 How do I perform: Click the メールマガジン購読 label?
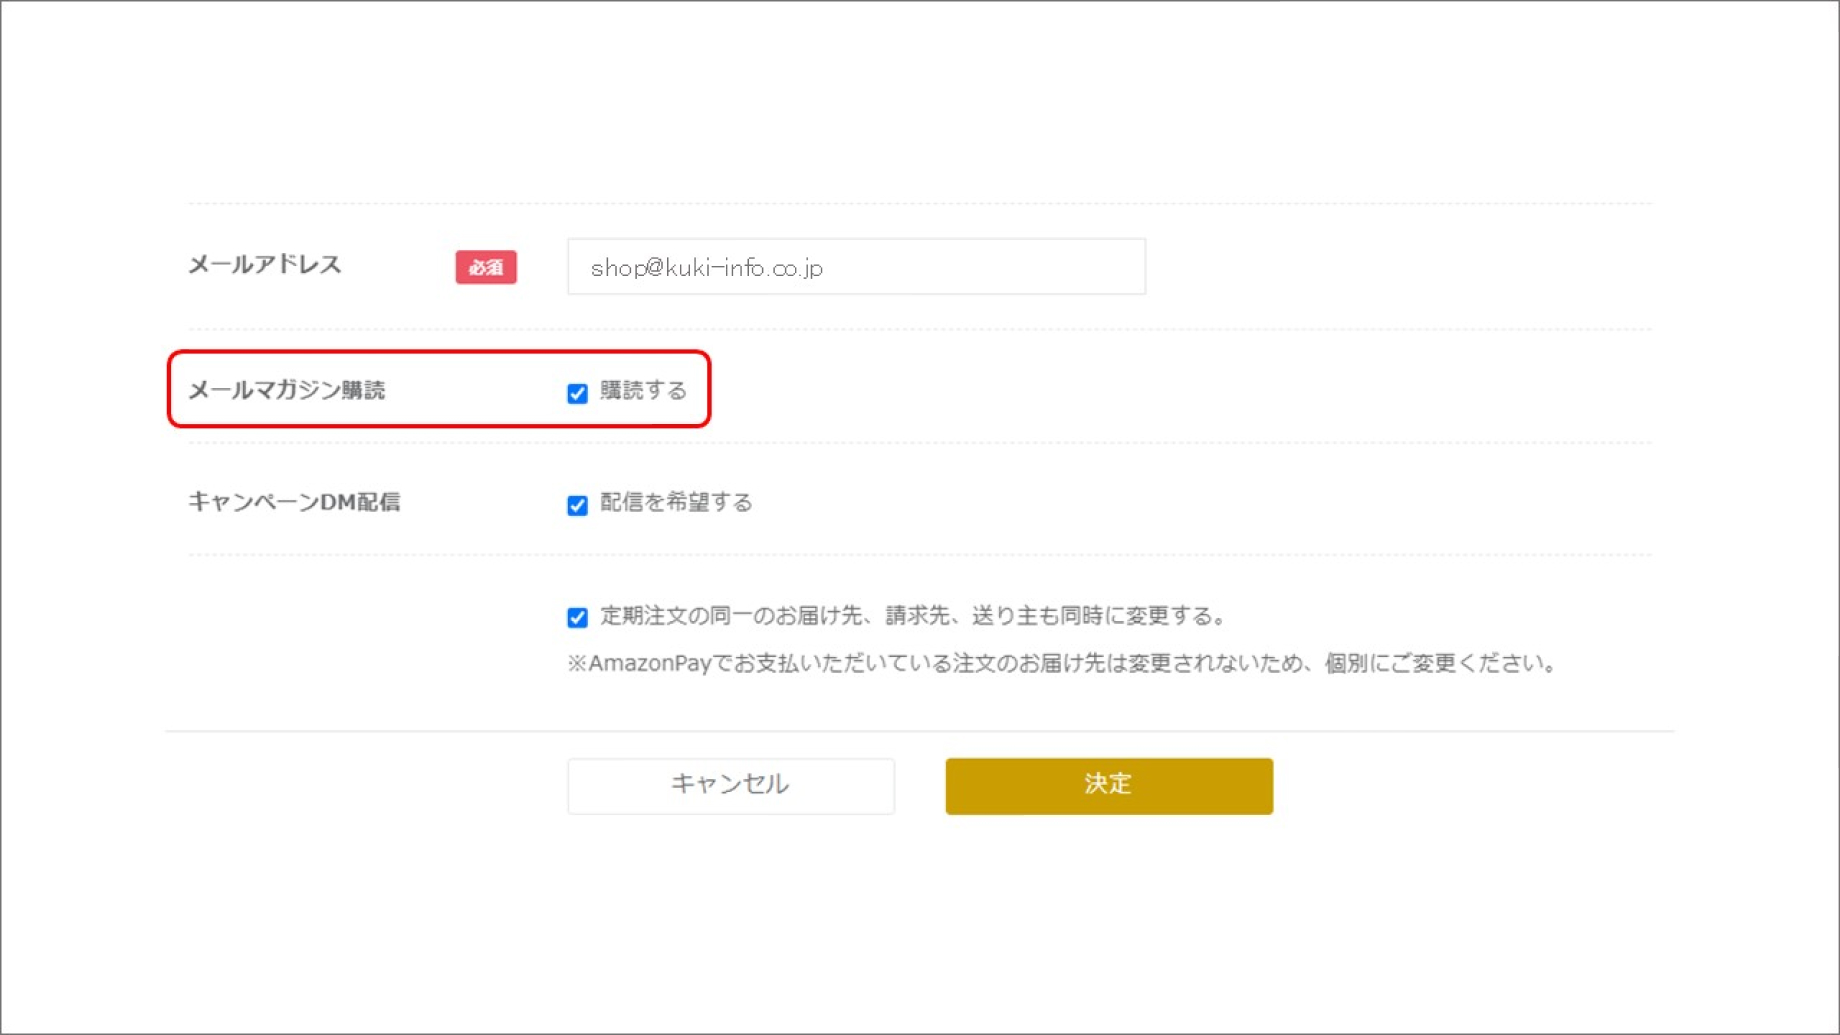(x=287, y=390)
